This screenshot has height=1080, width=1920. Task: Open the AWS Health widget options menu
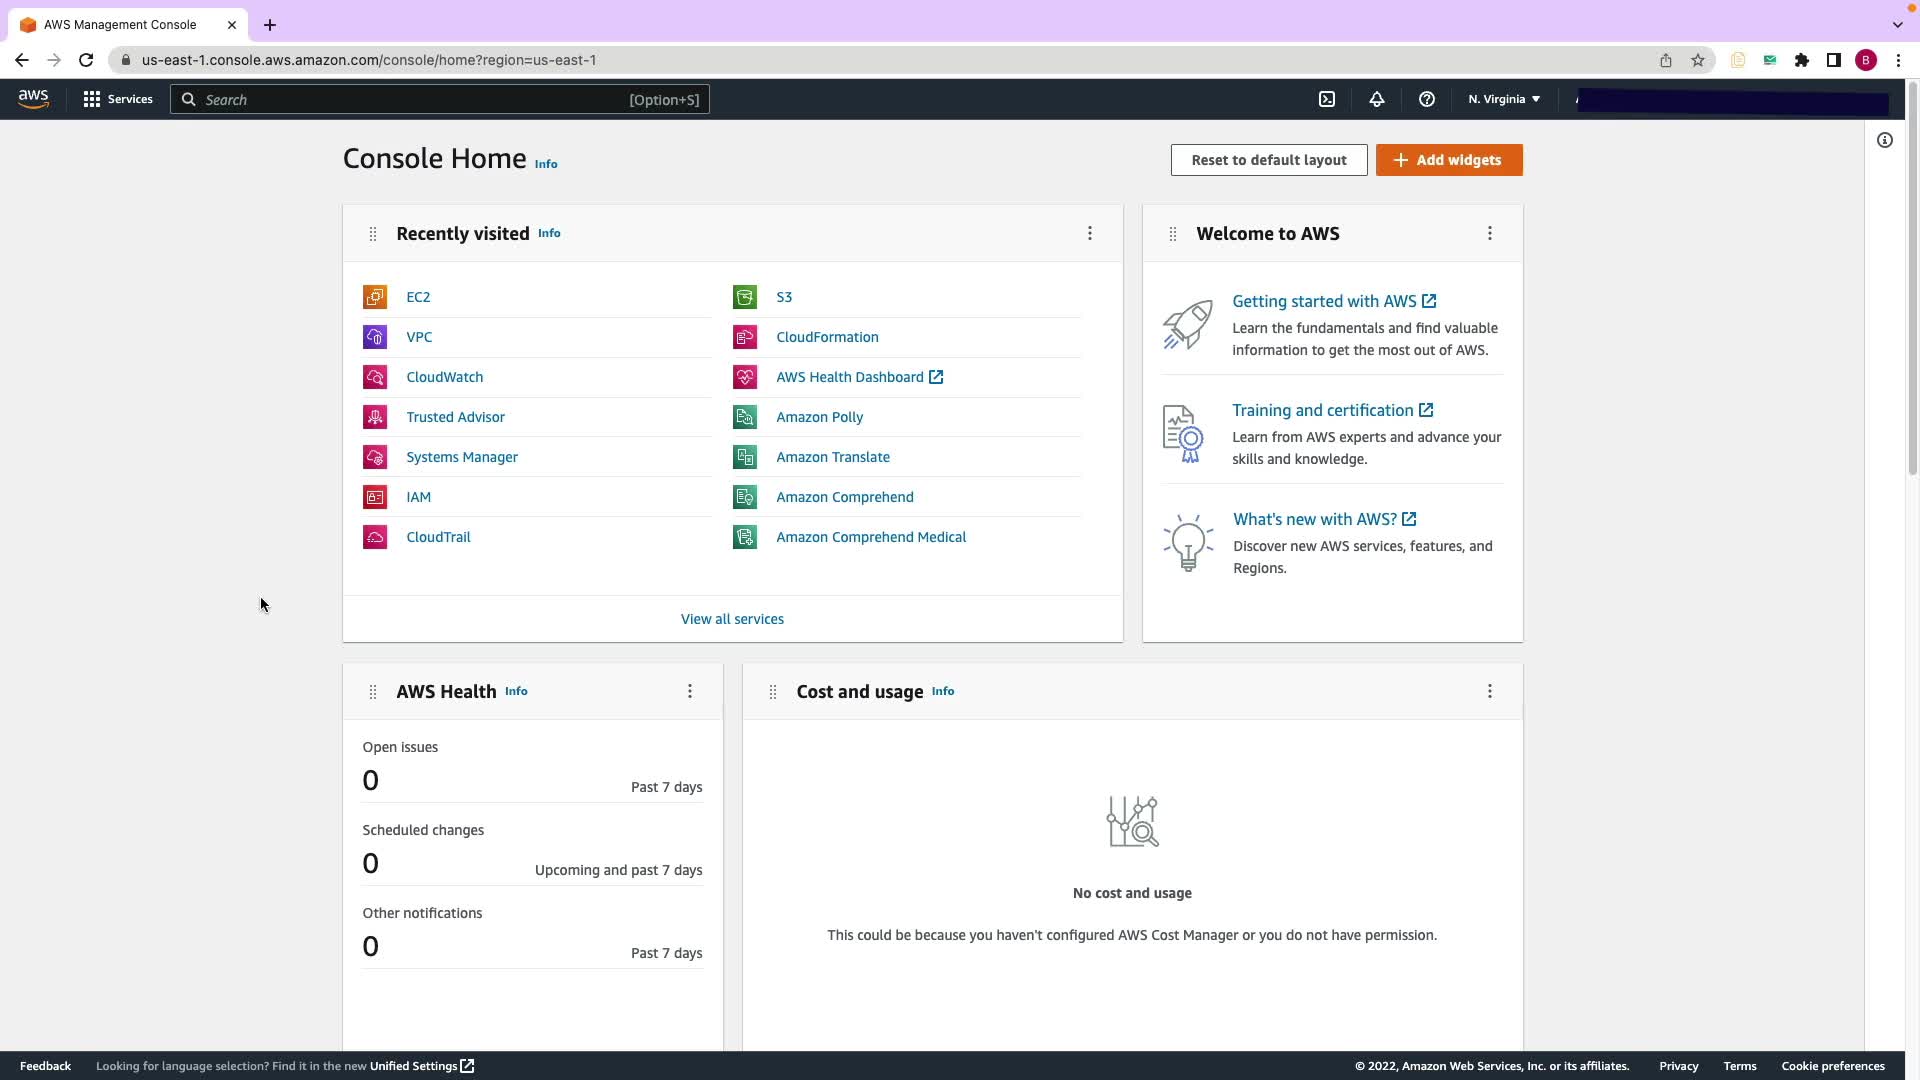(x=690, y=691)
